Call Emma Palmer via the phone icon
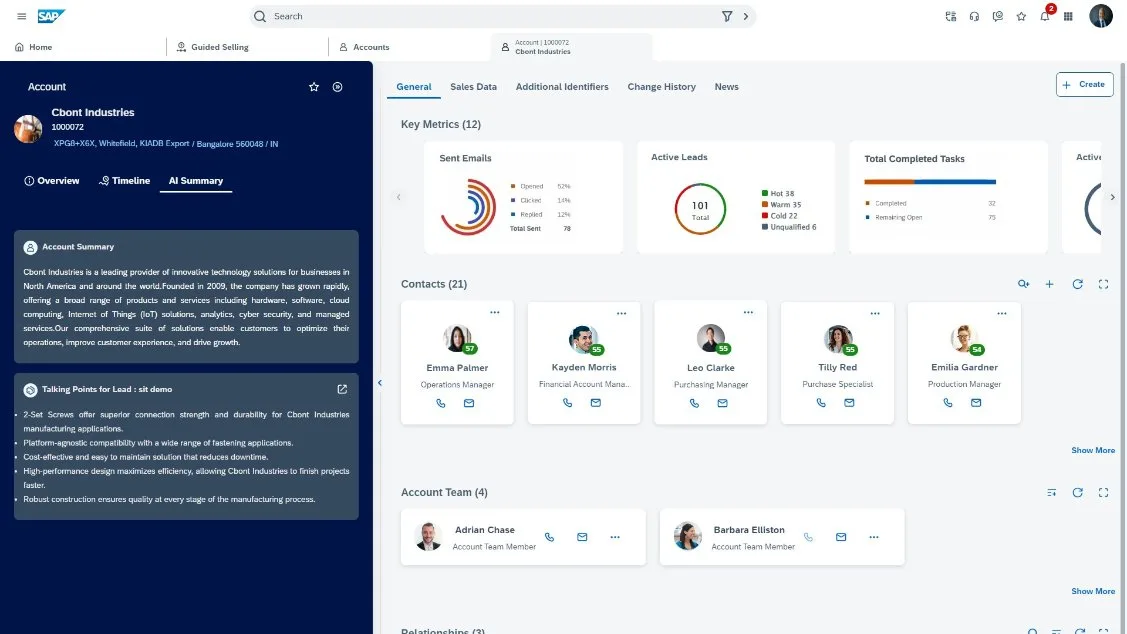The width and height of the screenshot is (1127, 634). point(440,403)
